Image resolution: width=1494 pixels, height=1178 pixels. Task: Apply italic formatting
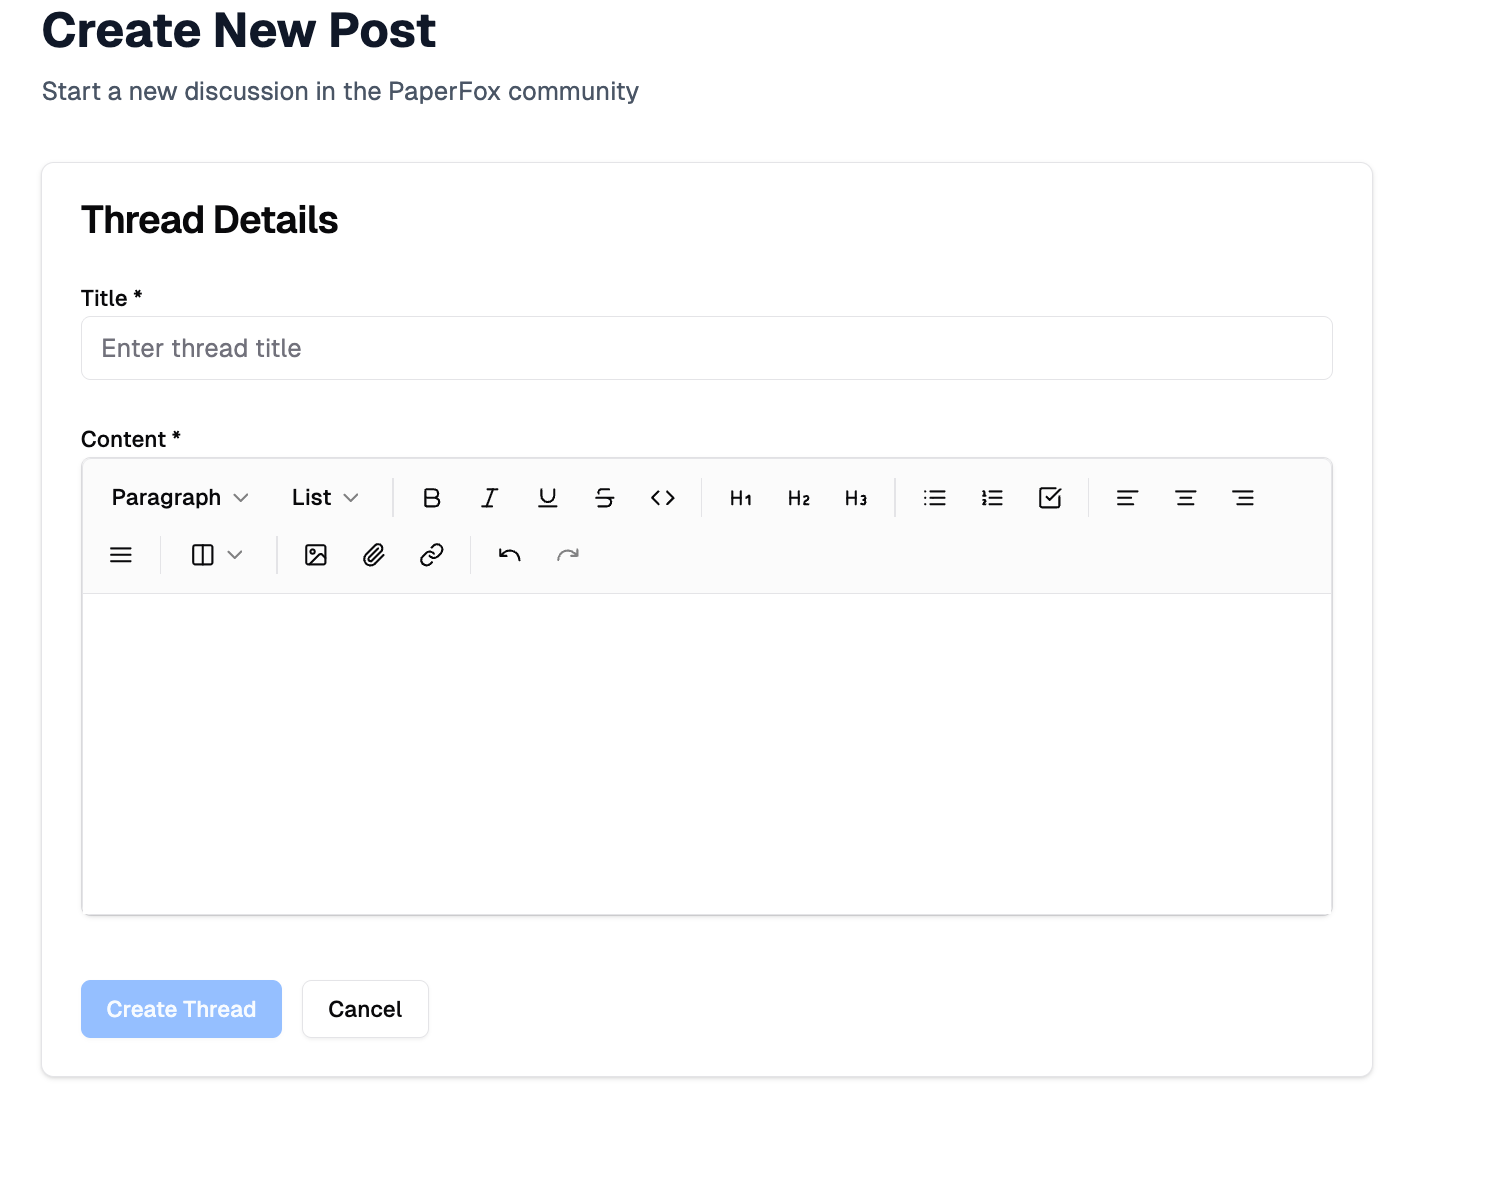pyautogui.click(x=489, y=498)
